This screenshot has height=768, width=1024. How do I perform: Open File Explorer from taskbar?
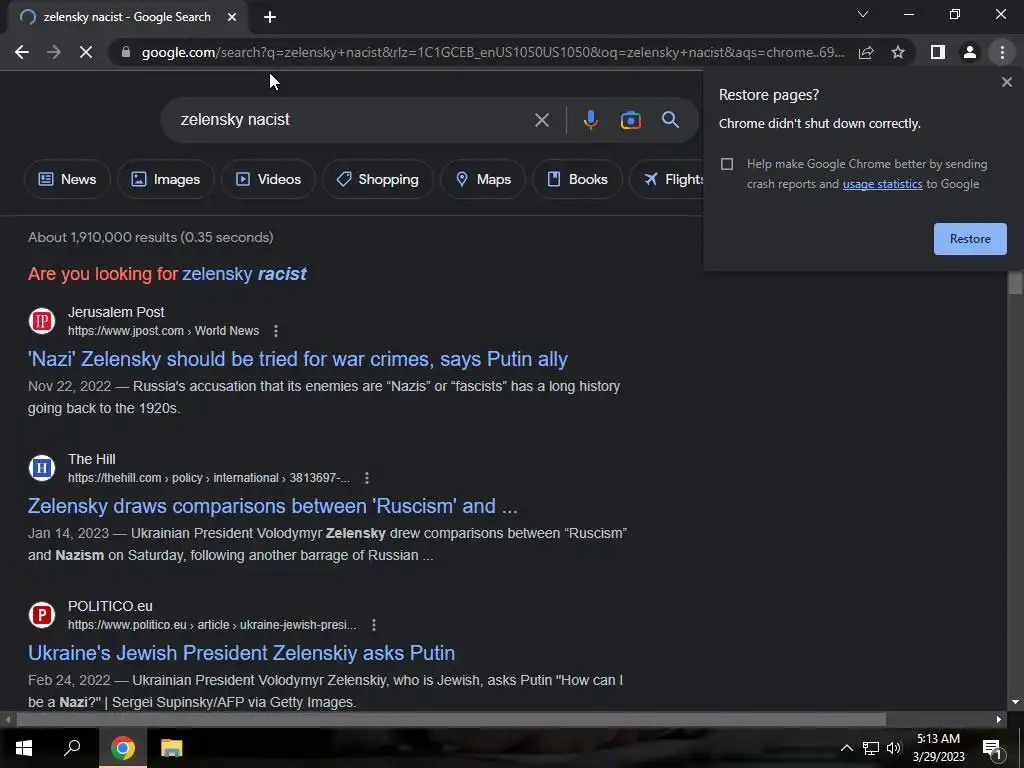[171, 748]
